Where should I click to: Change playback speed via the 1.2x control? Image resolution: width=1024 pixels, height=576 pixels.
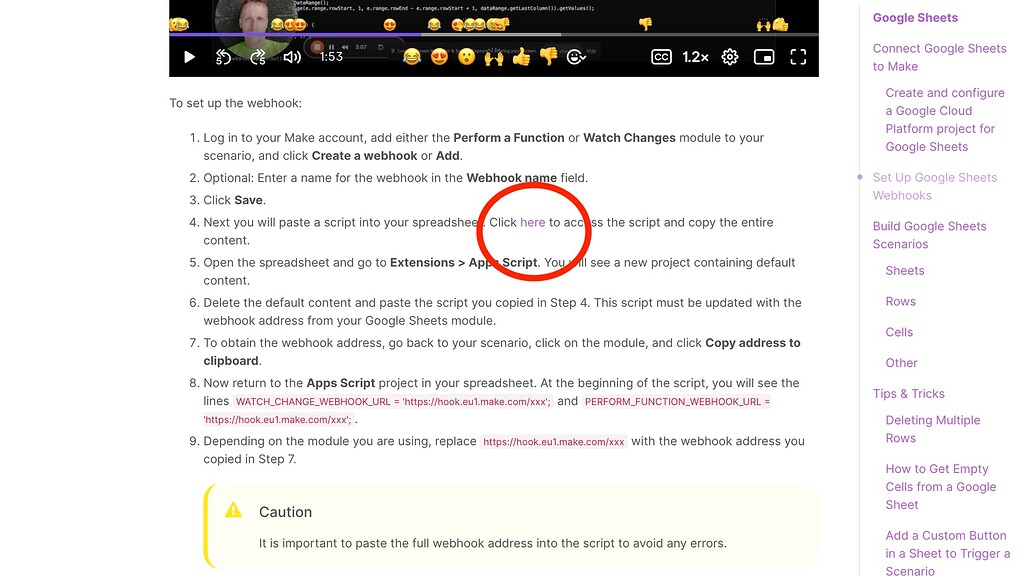click(694, 57)
